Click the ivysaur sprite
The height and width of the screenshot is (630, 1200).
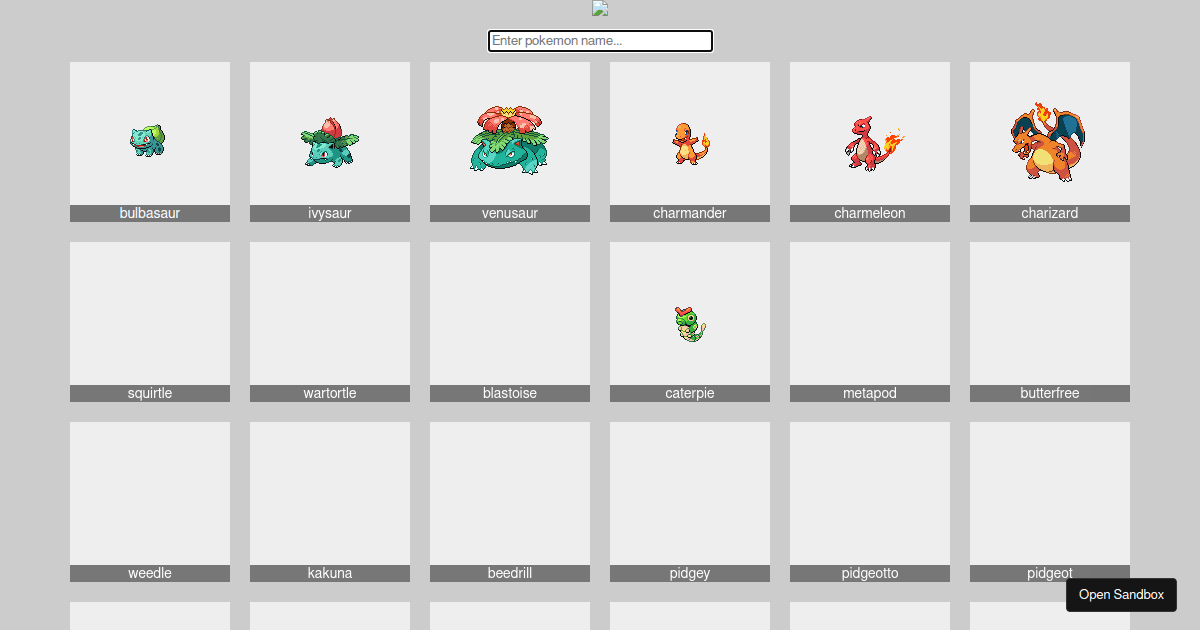[x=330, y=140]
